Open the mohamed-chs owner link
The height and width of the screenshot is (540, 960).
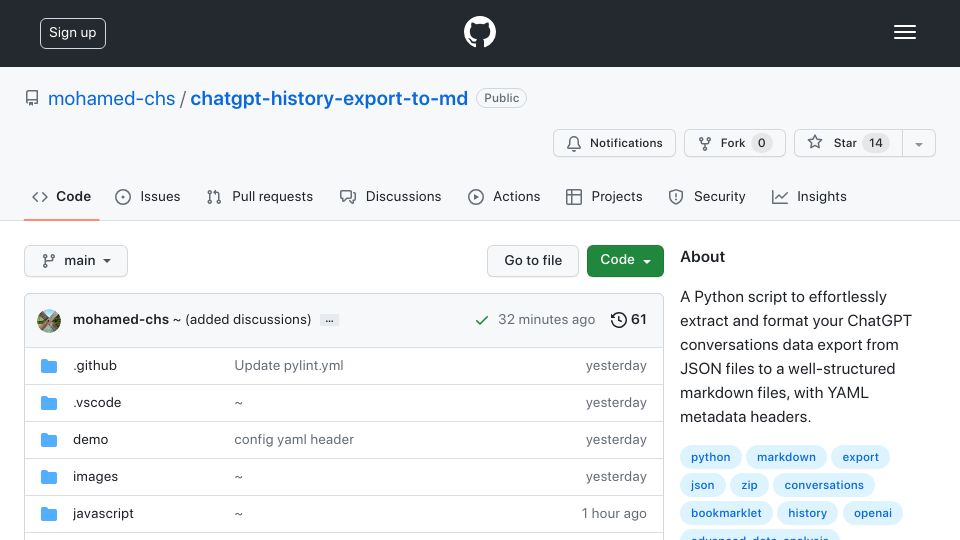pyautogui.click(x=111, y=99)
